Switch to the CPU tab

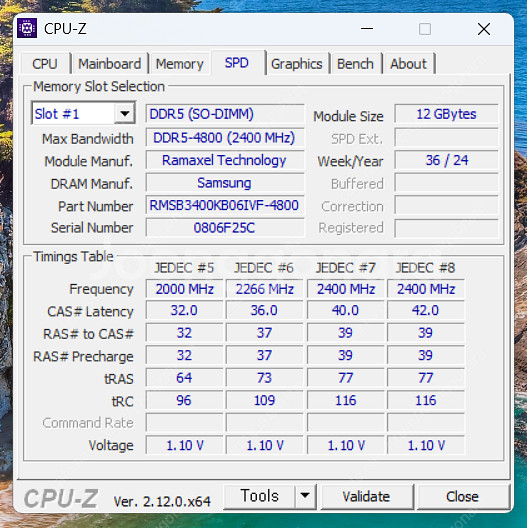pyautogui.click(x=45, y=64)
